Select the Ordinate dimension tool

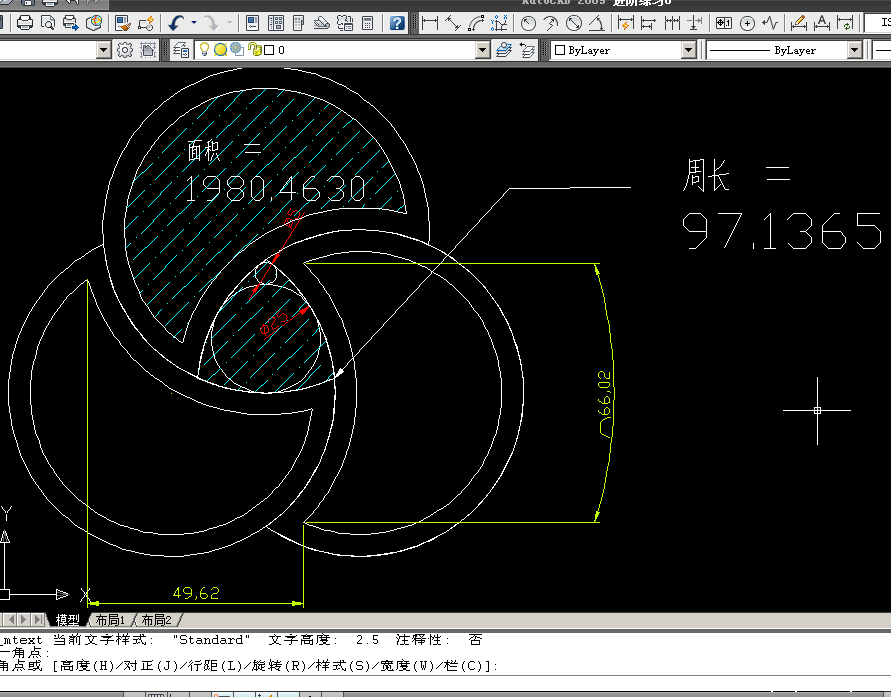point(499,23)
